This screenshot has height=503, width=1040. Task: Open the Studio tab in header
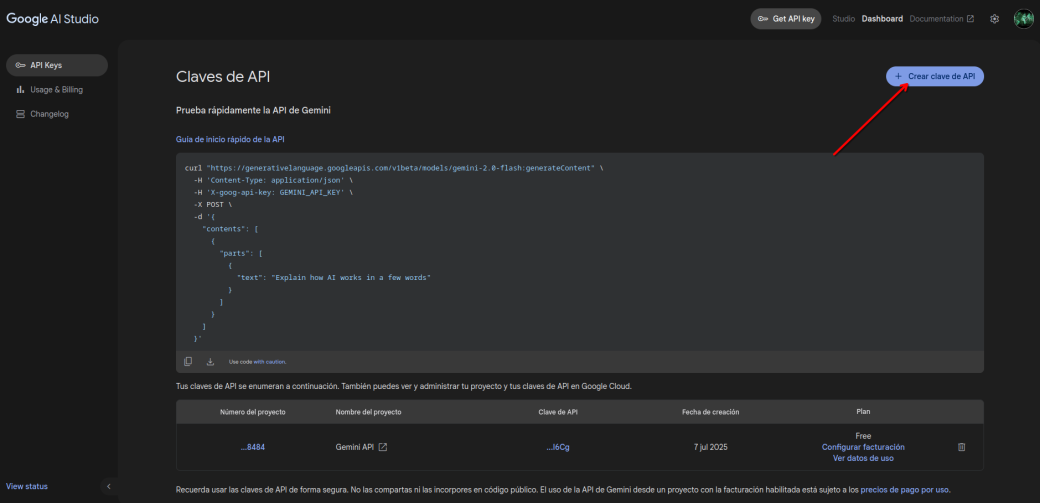click(x=843, y=19)
